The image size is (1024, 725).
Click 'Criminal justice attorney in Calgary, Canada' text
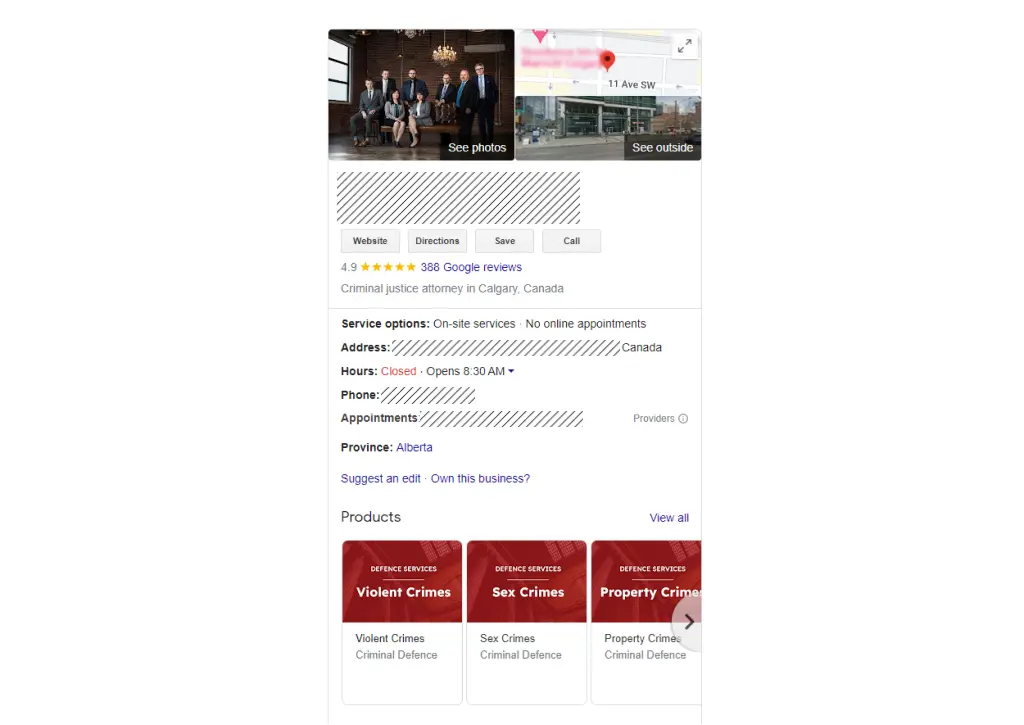pyautogui.click(x=452, y=289)
